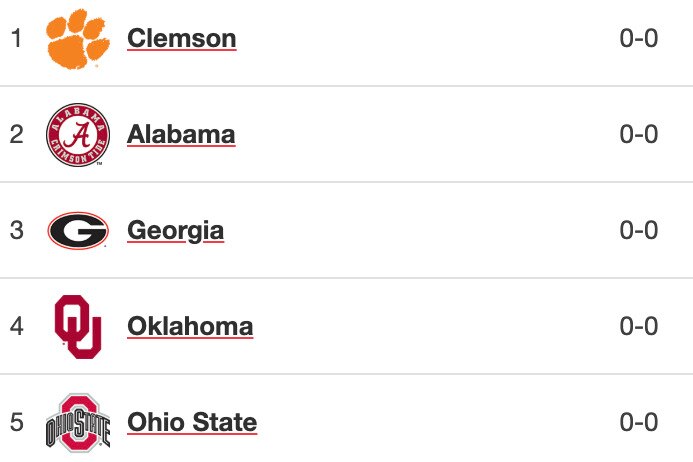This screenshot has height=462, width=693.
Task: Click the Georgia Bulldogs G logo
Action: click(x=78, y=231)
